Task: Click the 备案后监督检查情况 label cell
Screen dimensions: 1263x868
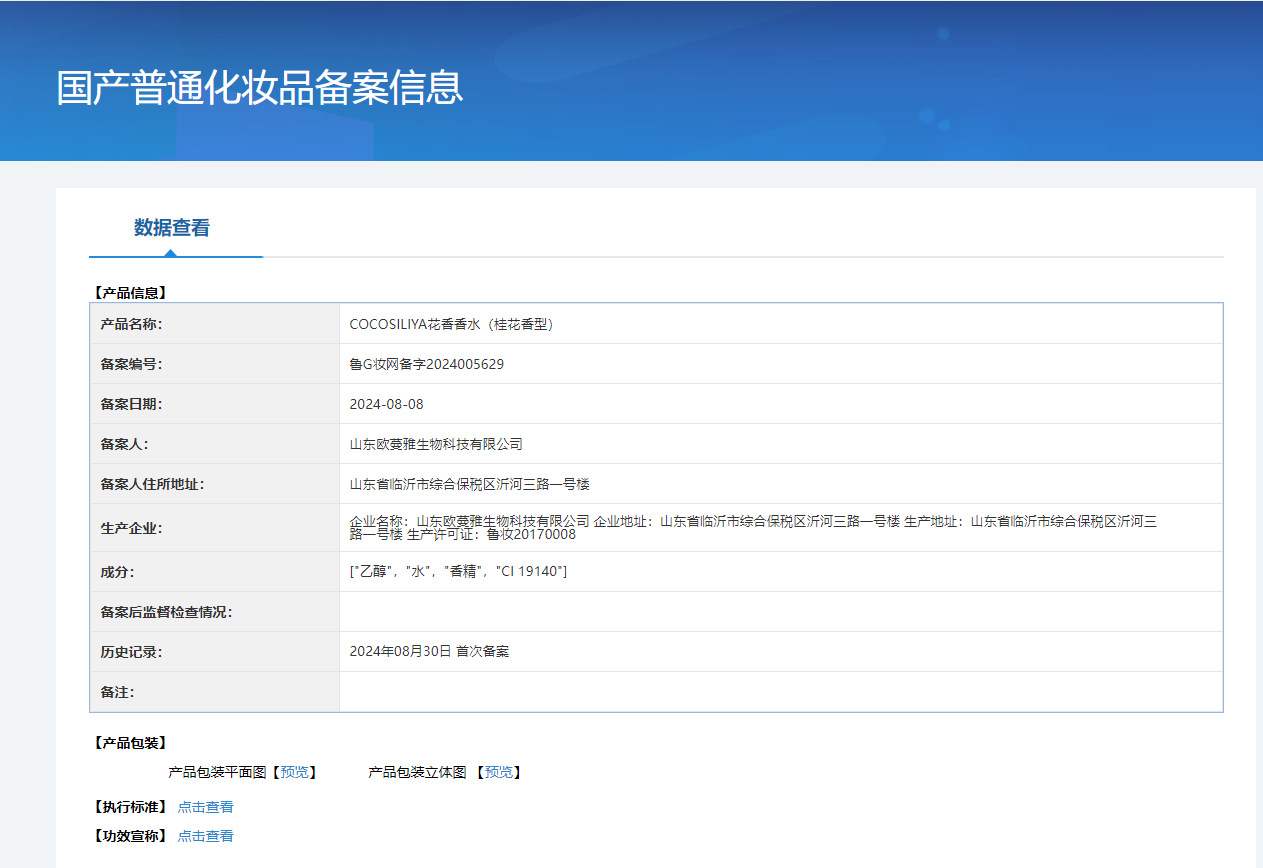Action: point(166,612)
